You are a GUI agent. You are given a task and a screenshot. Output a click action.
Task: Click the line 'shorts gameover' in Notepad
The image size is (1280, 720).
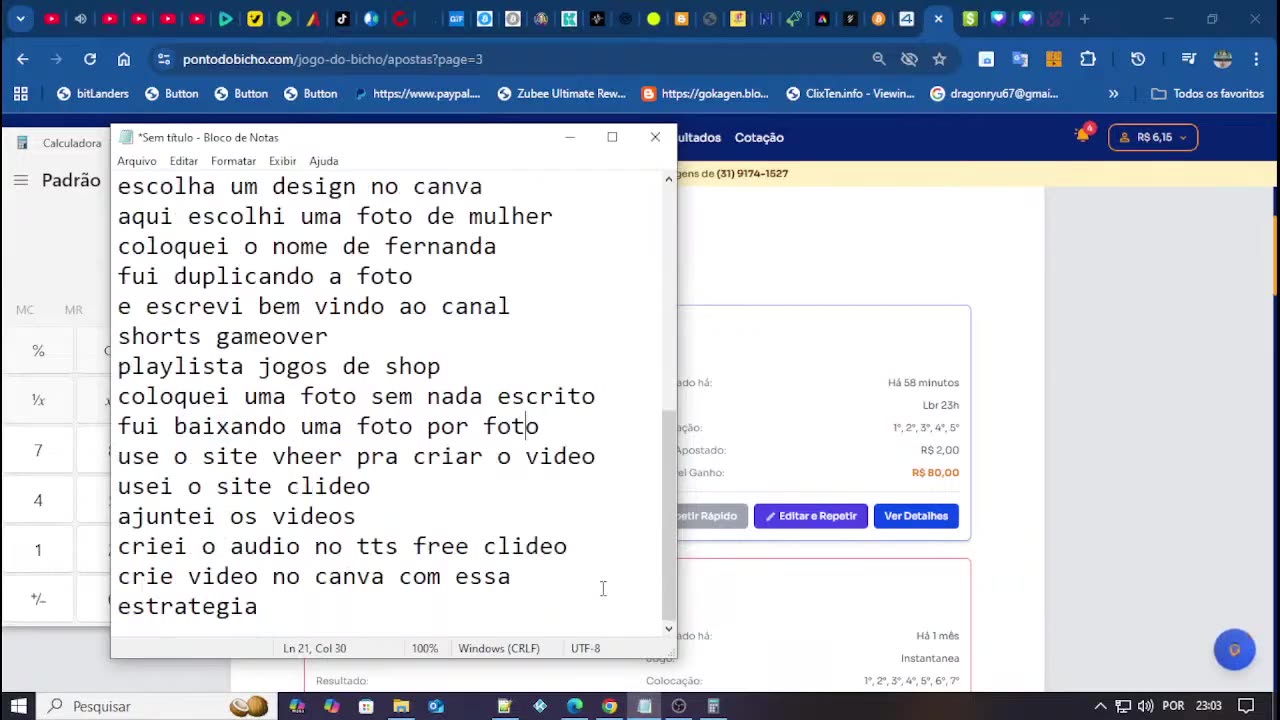coord(223,336)
